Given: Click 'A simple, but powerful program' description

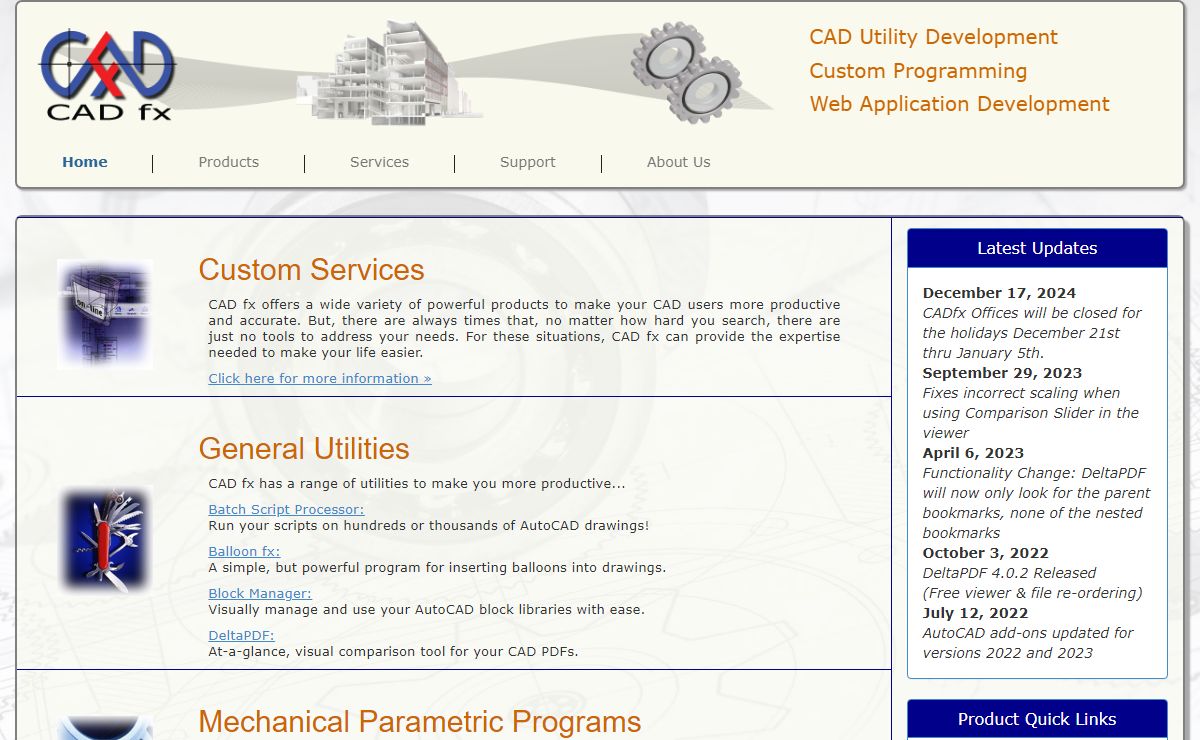Looking at the screenshot, I should click(x=437, y=567).
